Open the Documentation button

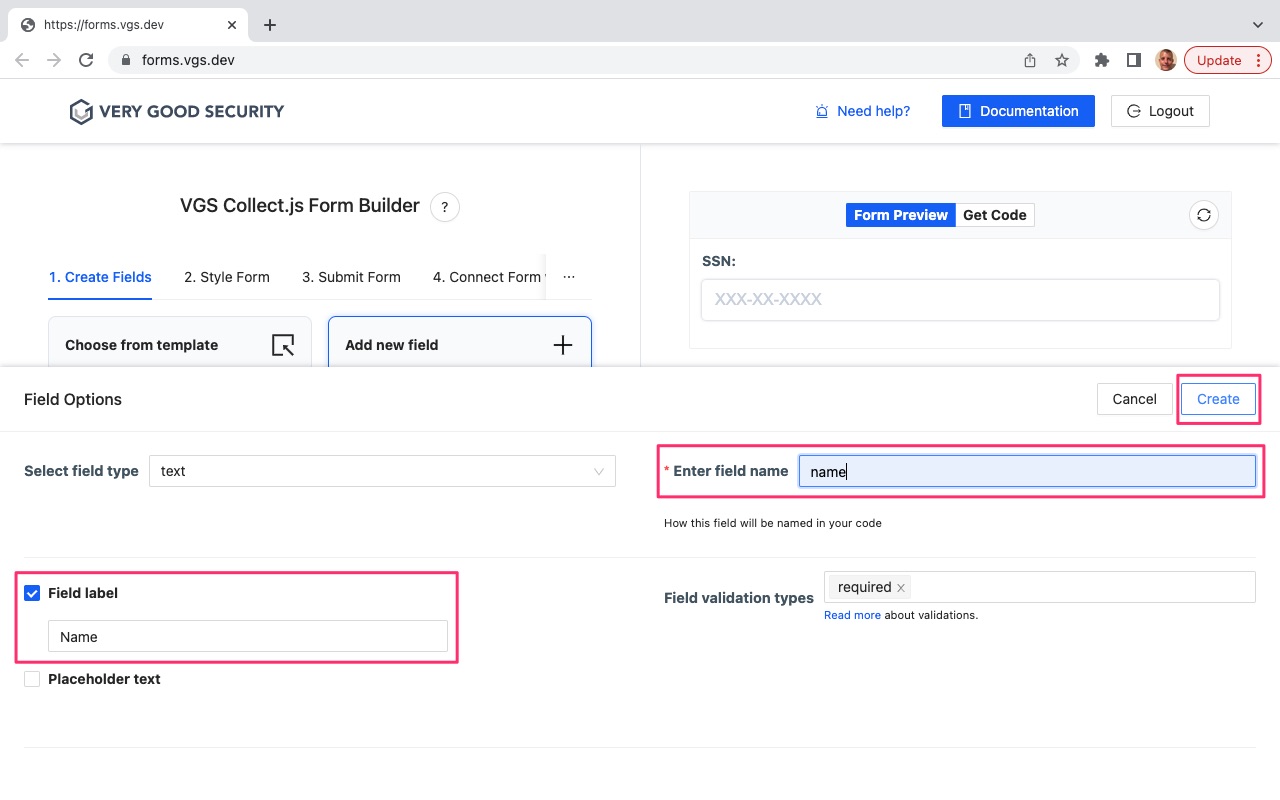point(1018,111)
